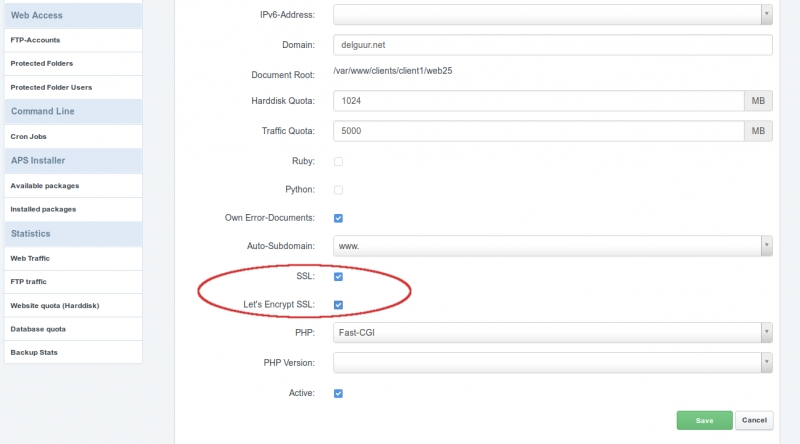The width and height of the screenshot is (800, 444).
Task: Enable the Ruby checkbox
Action: (x=338, y=161)
